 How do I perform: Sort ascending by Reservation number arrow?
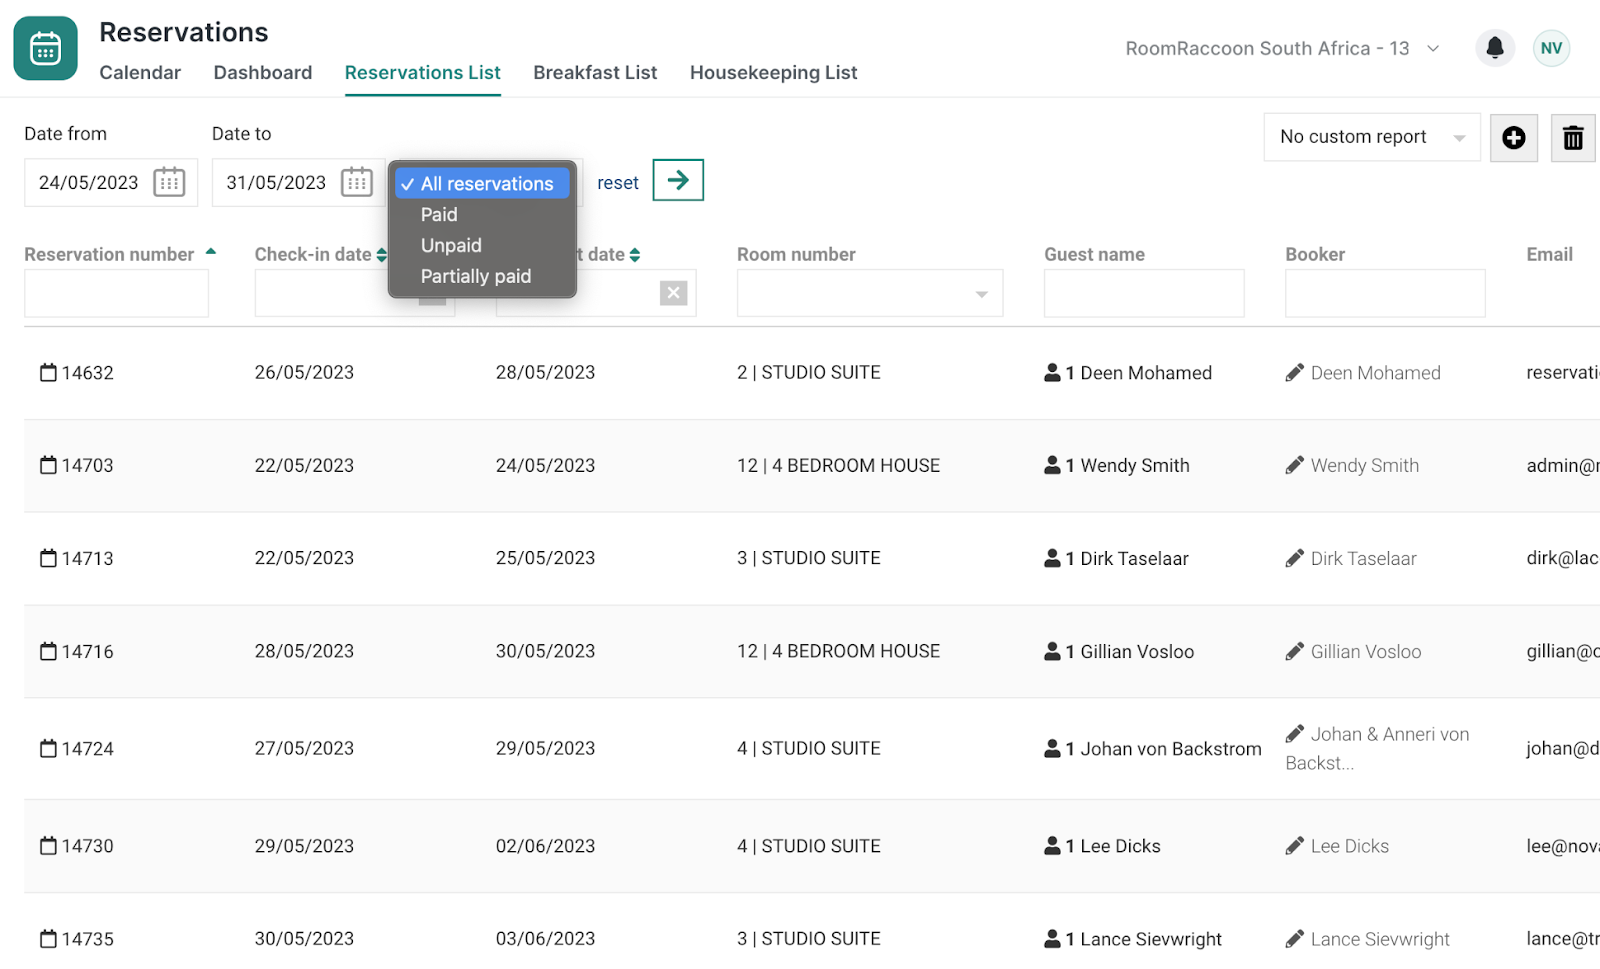[211, 252]
